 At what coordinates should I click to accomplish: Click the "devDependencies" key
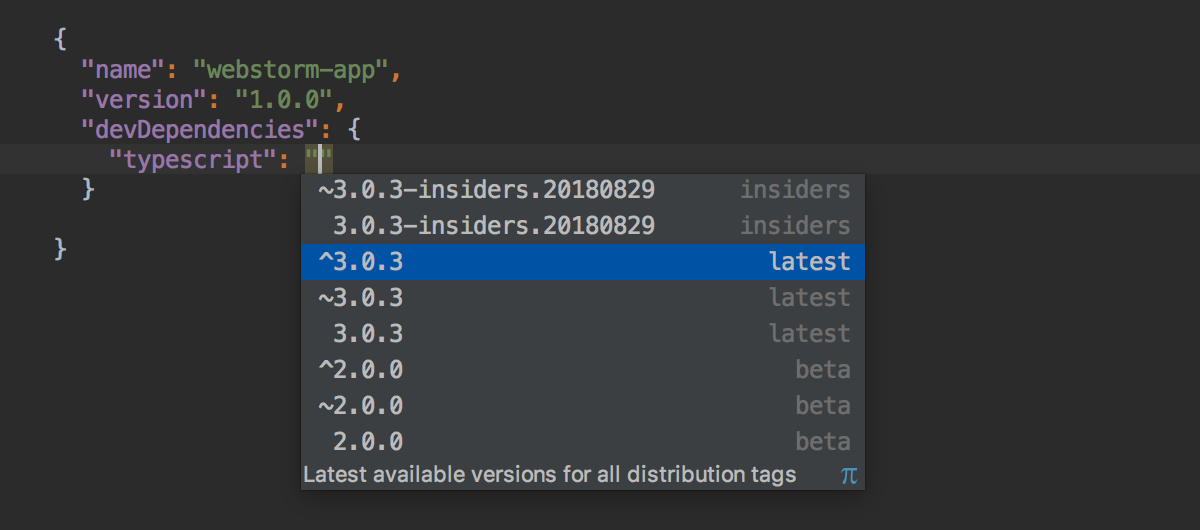[x=199, y=129]
